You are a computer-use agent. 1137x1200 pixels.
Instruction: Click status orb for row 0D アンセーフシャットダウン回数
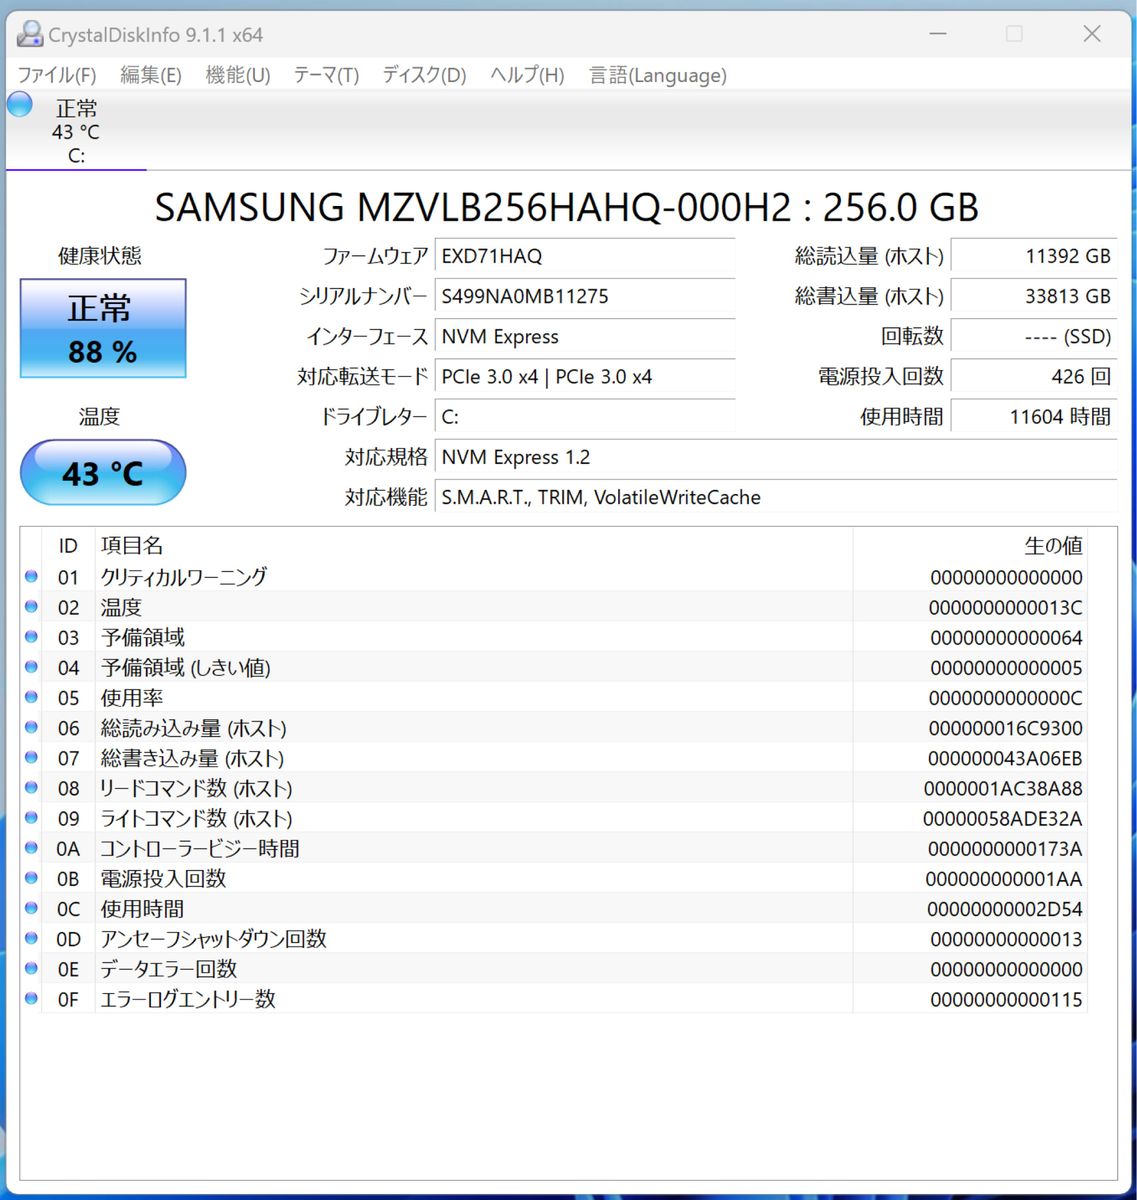(x=31, y=938)
